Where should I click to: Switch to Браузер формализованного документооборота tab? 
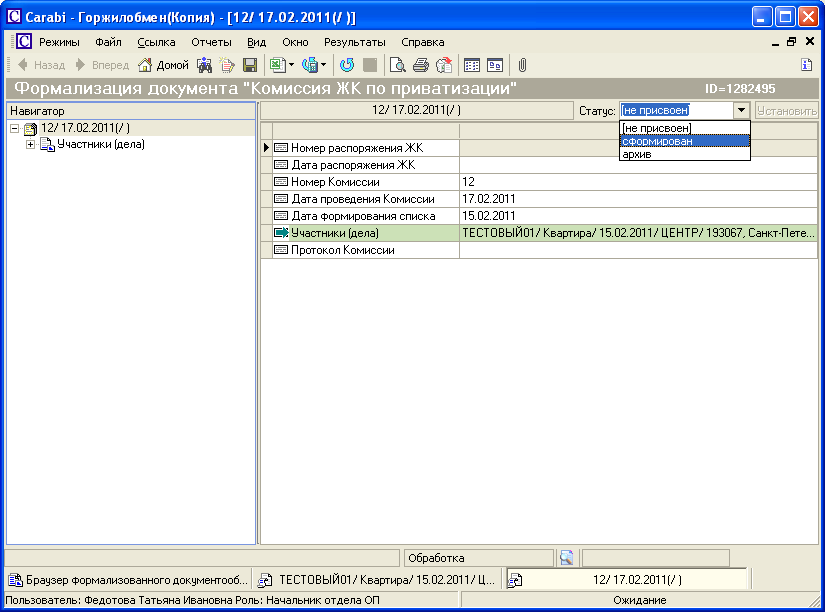click(128, 579)
